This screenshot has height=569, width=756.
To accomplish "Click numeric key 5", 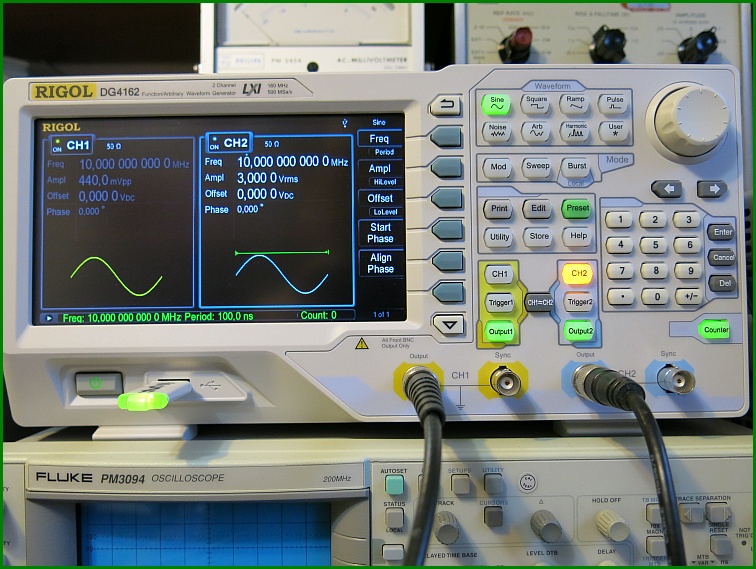I will click(655, 245).
